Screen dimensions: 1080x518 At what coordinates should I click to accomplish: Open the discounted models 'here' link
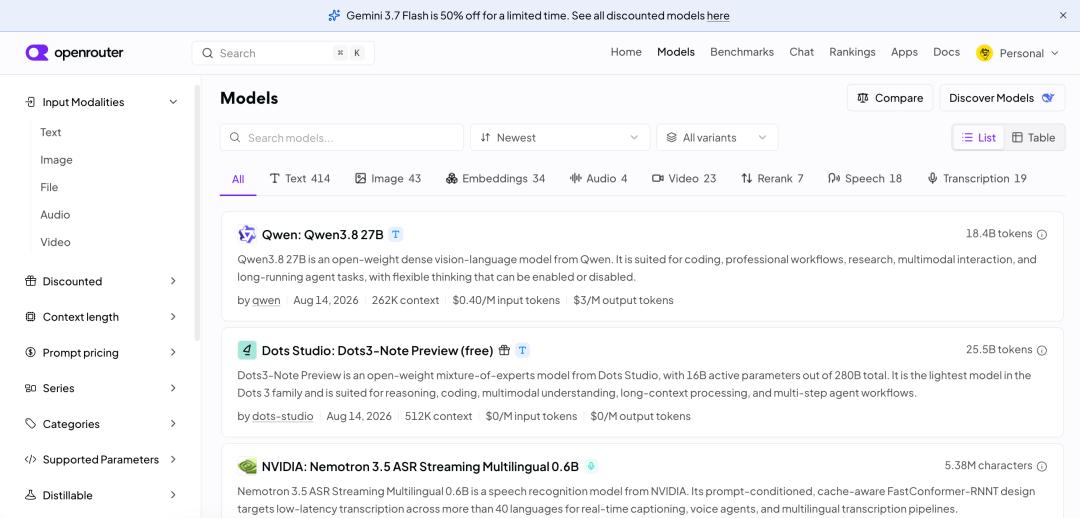pos(718,15)
